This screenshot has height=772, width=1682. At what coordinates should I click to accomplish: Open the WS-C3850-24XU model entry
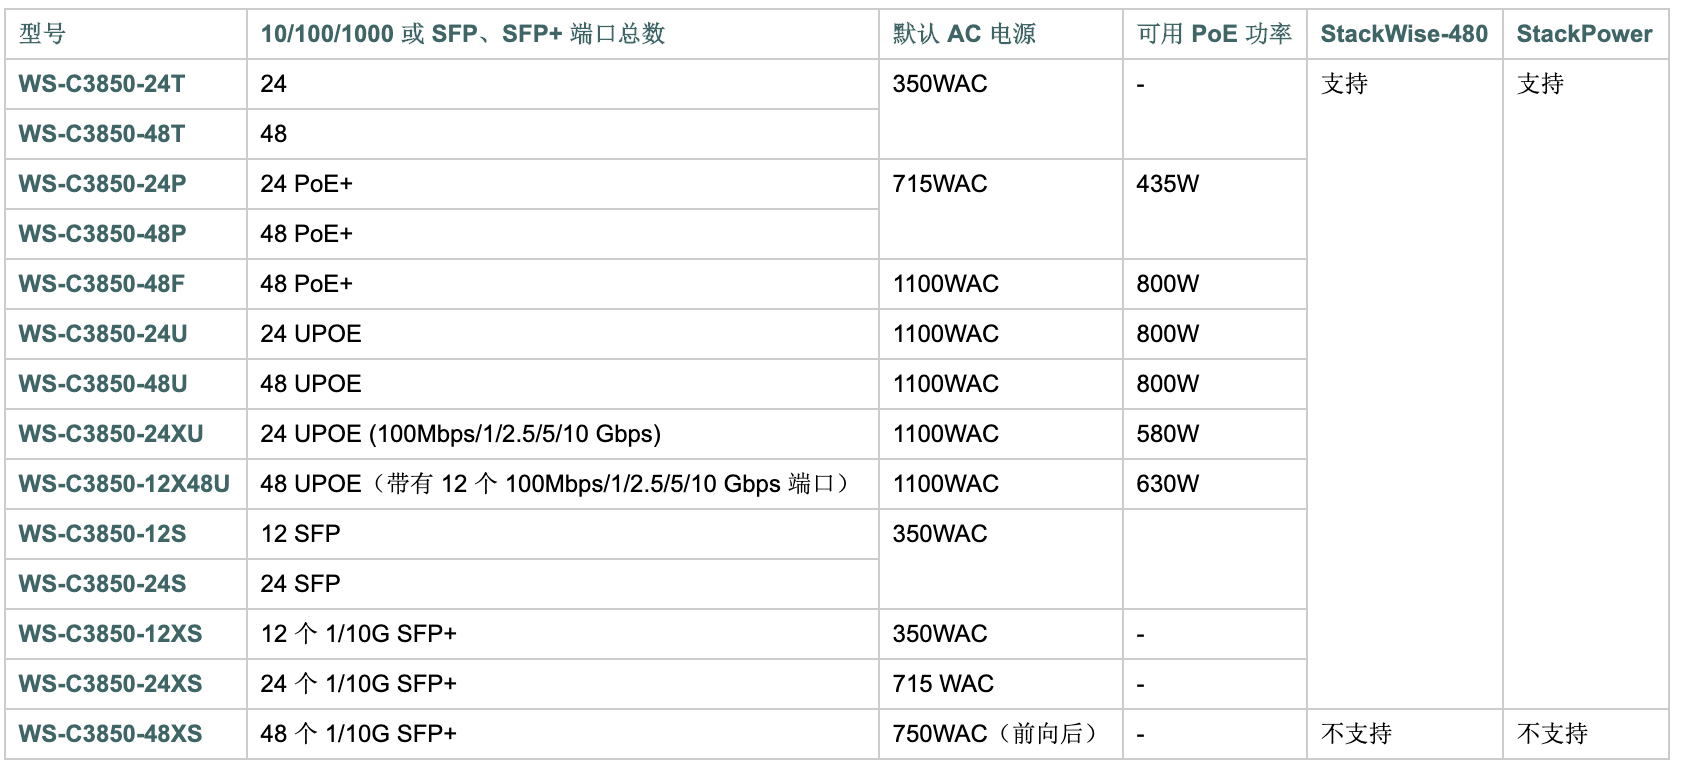point(111,434)
